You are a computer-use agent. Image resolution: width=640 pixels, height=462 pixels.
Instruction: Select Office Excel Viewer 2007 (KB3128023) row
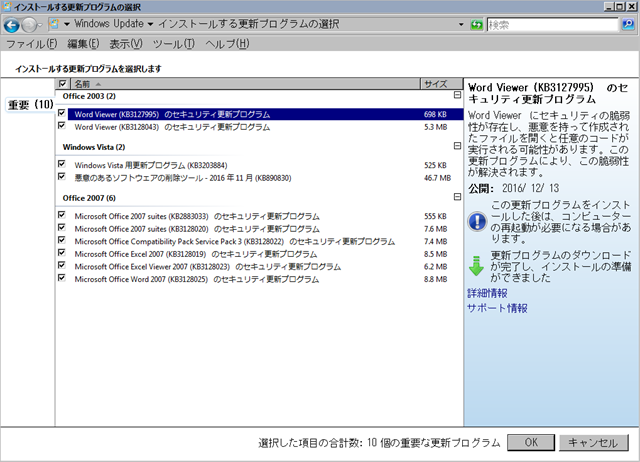265,267
